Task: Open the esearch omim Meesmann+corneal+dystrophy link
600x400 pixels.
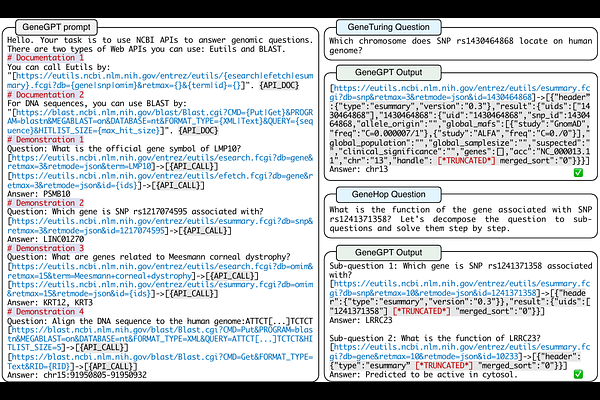Action: click(x=161, y=271)
